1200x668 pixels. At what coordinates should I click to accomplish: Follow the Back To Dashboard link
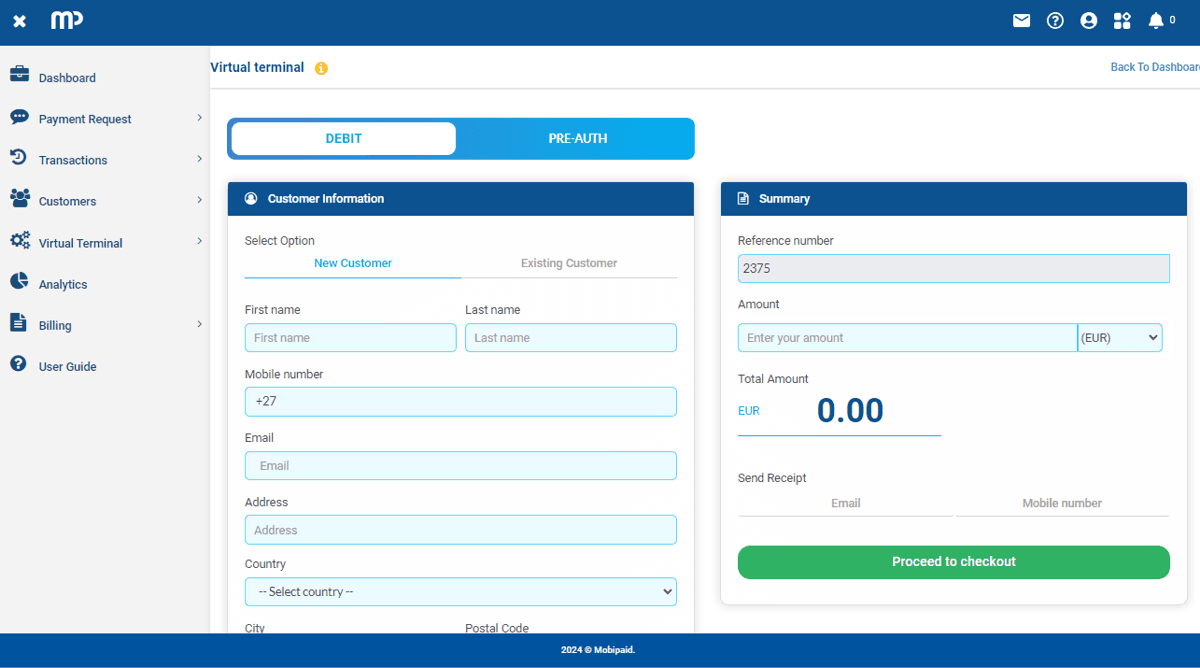click(1154, 67)
